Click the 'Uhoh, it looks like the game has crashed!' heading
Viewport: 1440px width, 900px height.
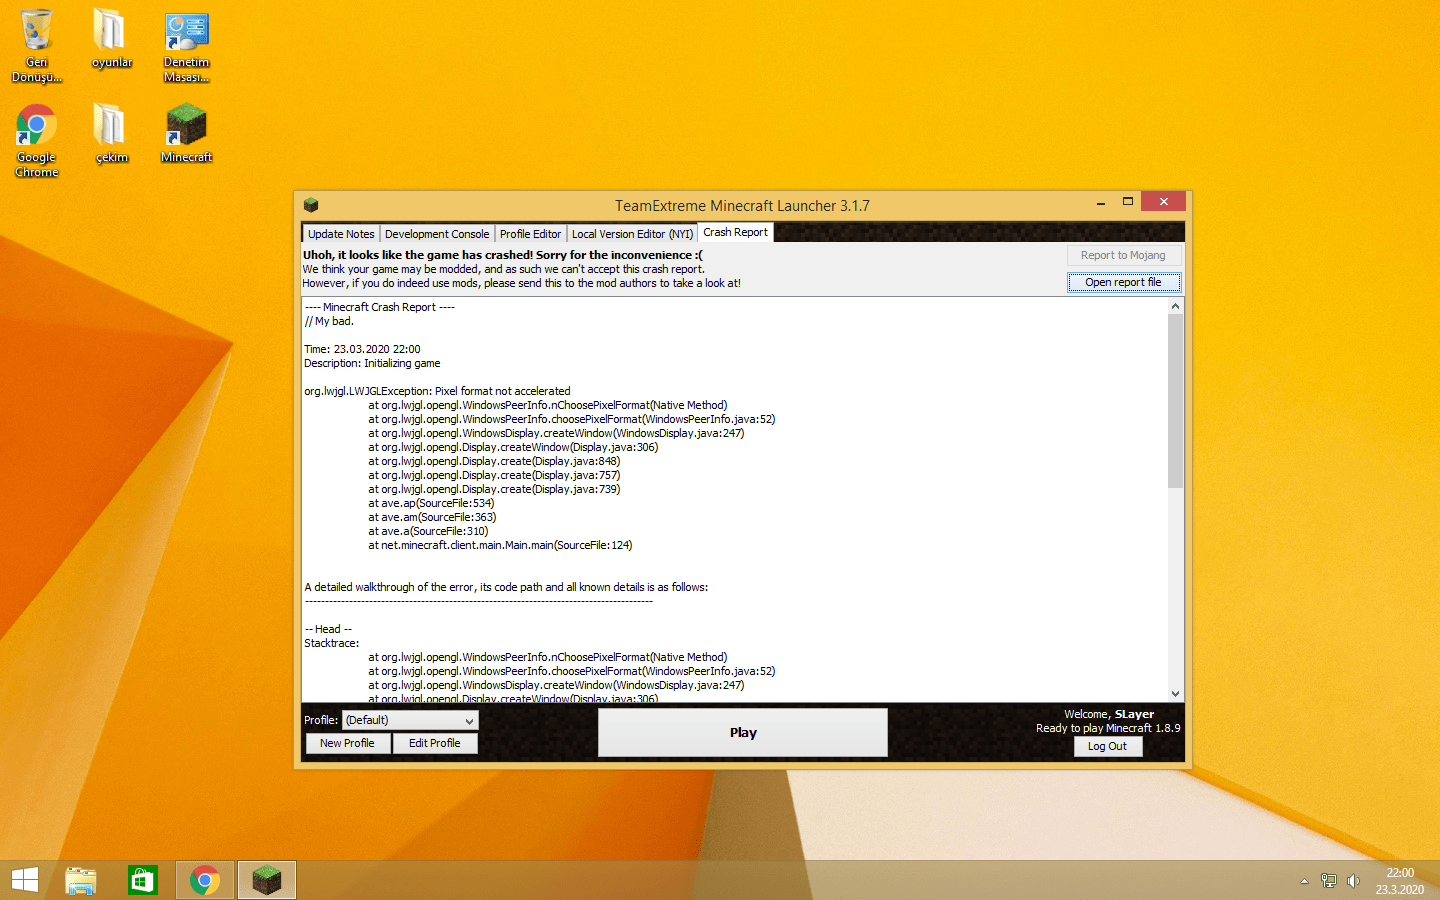(x=503, y=255)
